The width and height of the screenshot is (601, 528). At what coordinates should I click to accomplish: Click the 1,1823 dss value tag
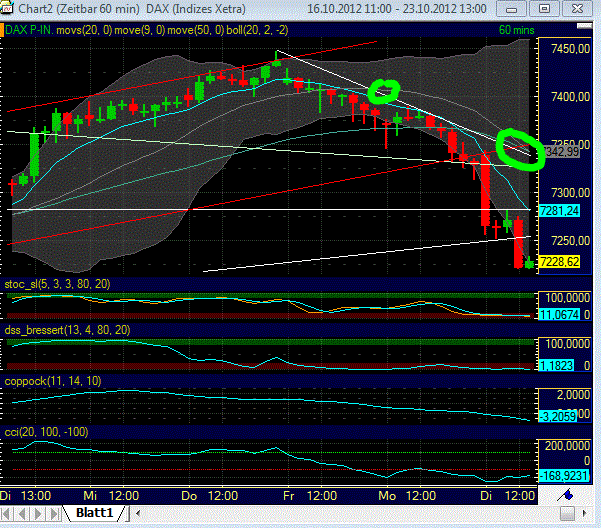point(557,366)
